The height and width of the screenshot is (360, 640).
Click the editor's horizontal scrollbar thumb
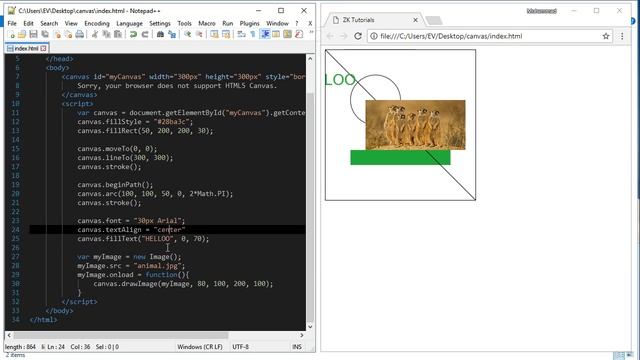point(121,335)
